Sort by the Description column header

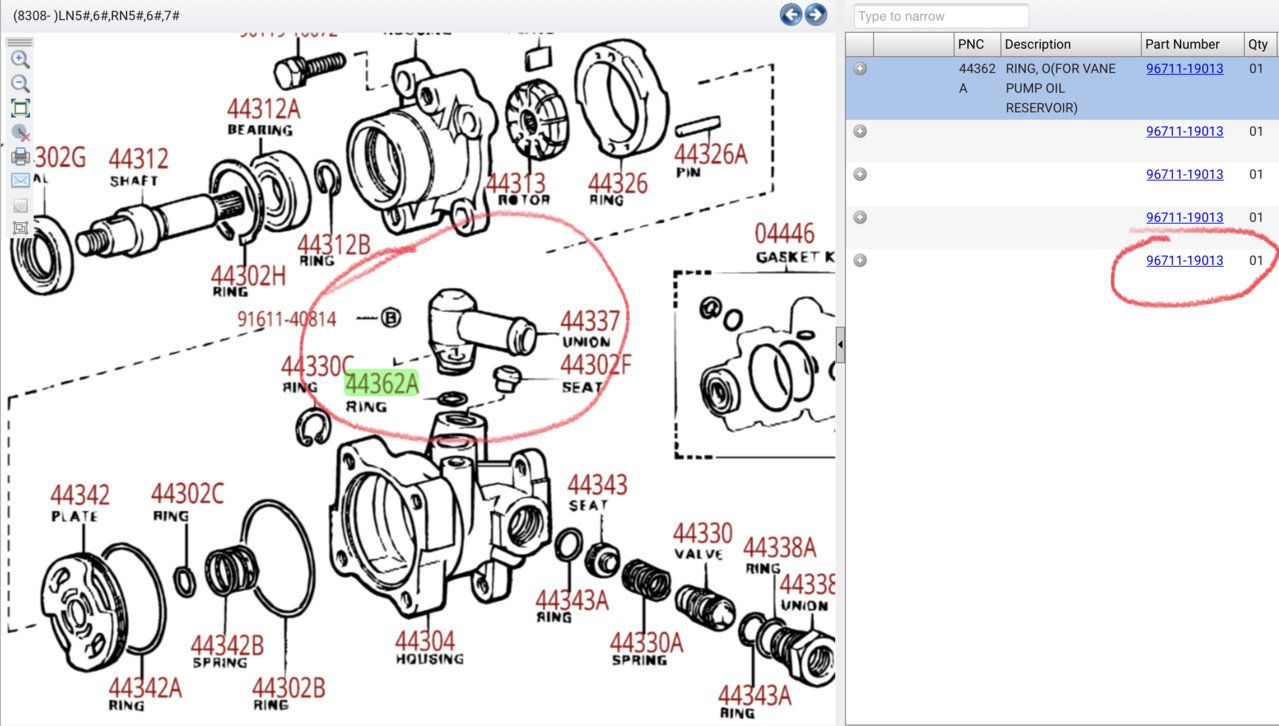click(1071, 44)
